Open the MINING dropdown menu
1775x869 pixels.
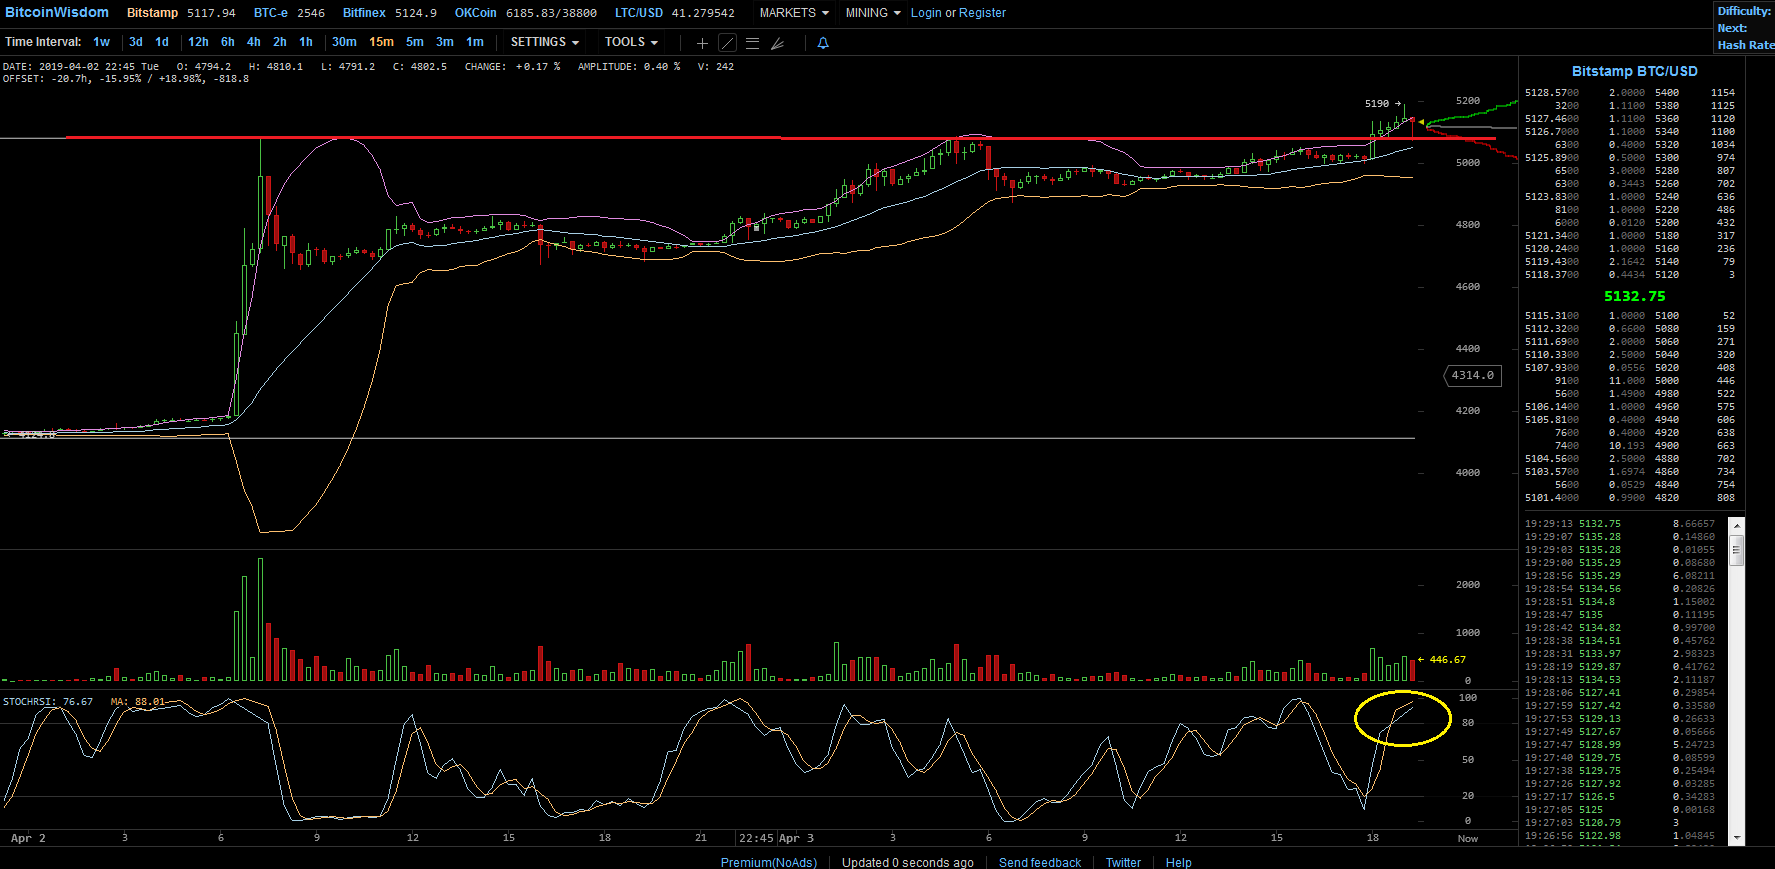(873, 13)
